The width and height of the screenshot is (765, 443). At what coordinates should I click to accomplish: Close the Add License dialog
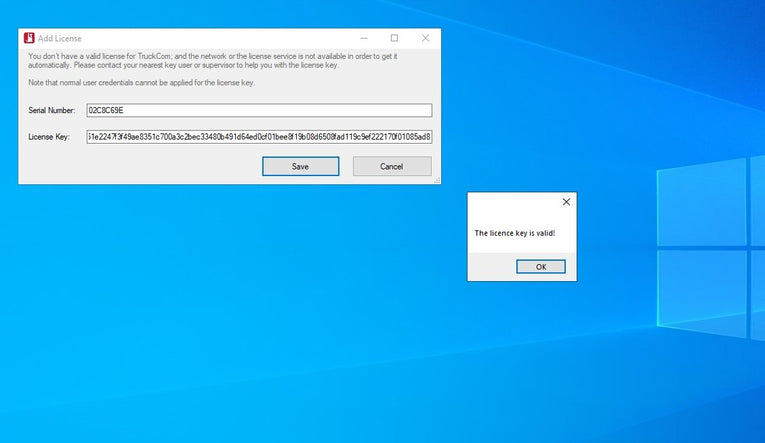(x=425, y=38)
